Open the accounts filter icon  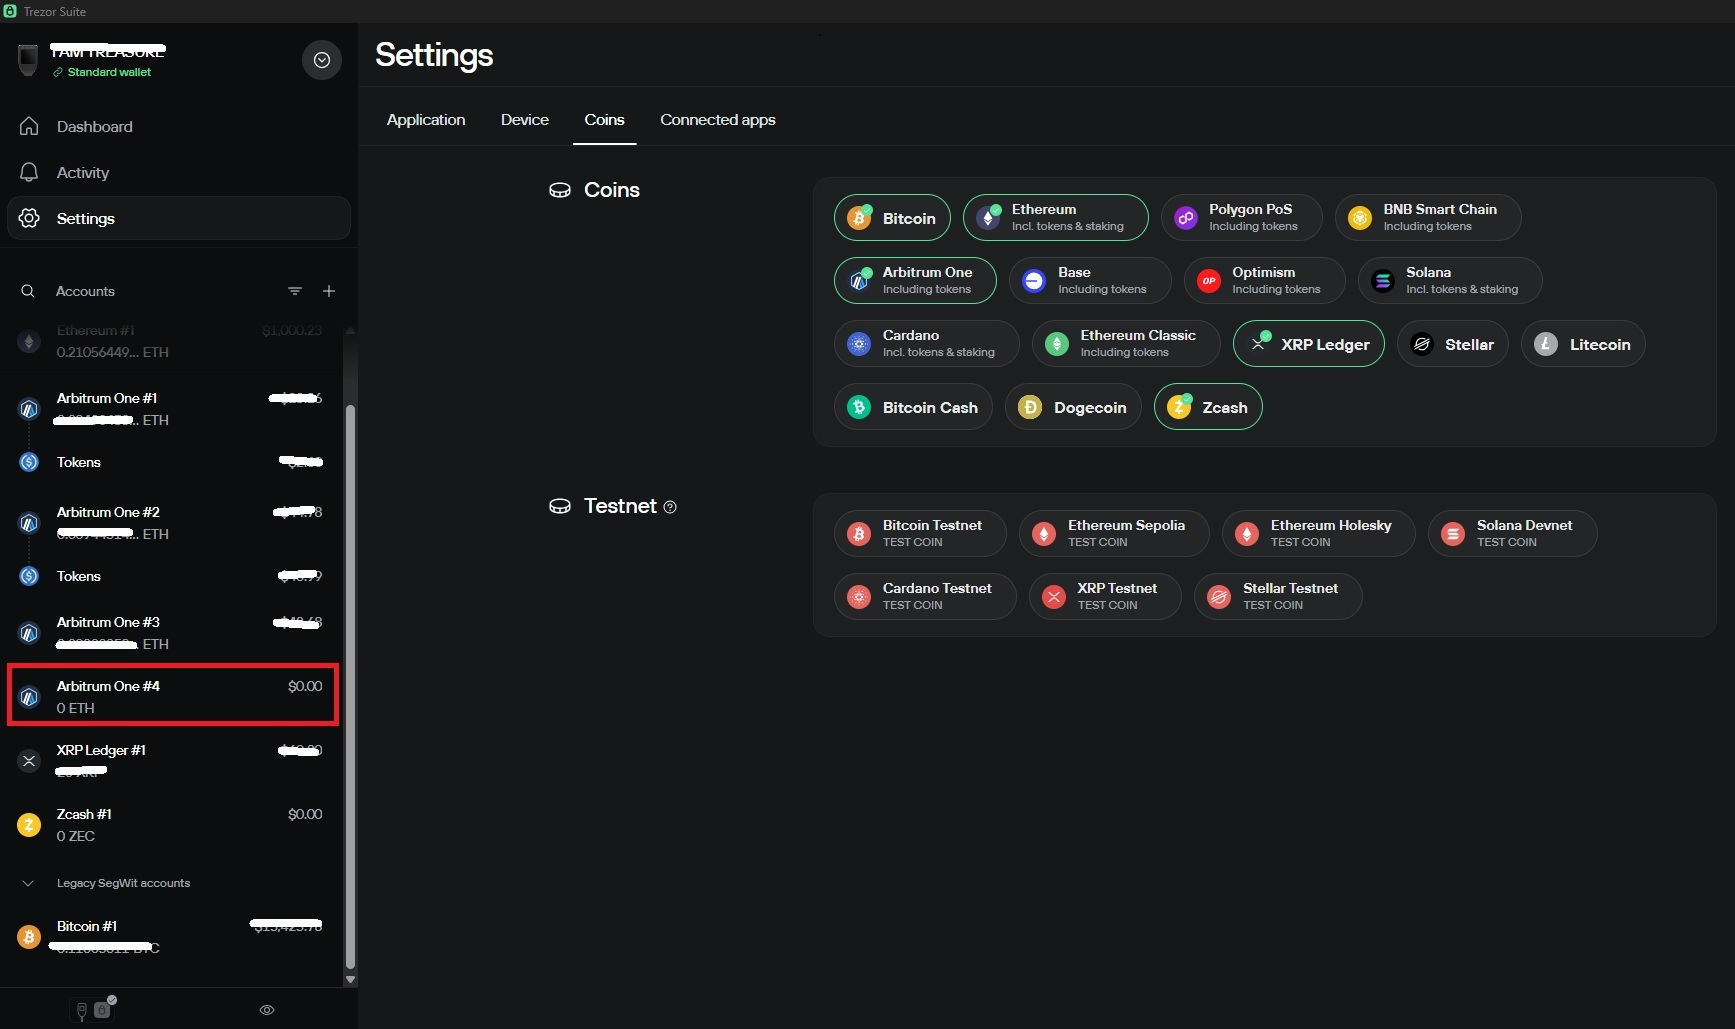click(x=295, y=291)
